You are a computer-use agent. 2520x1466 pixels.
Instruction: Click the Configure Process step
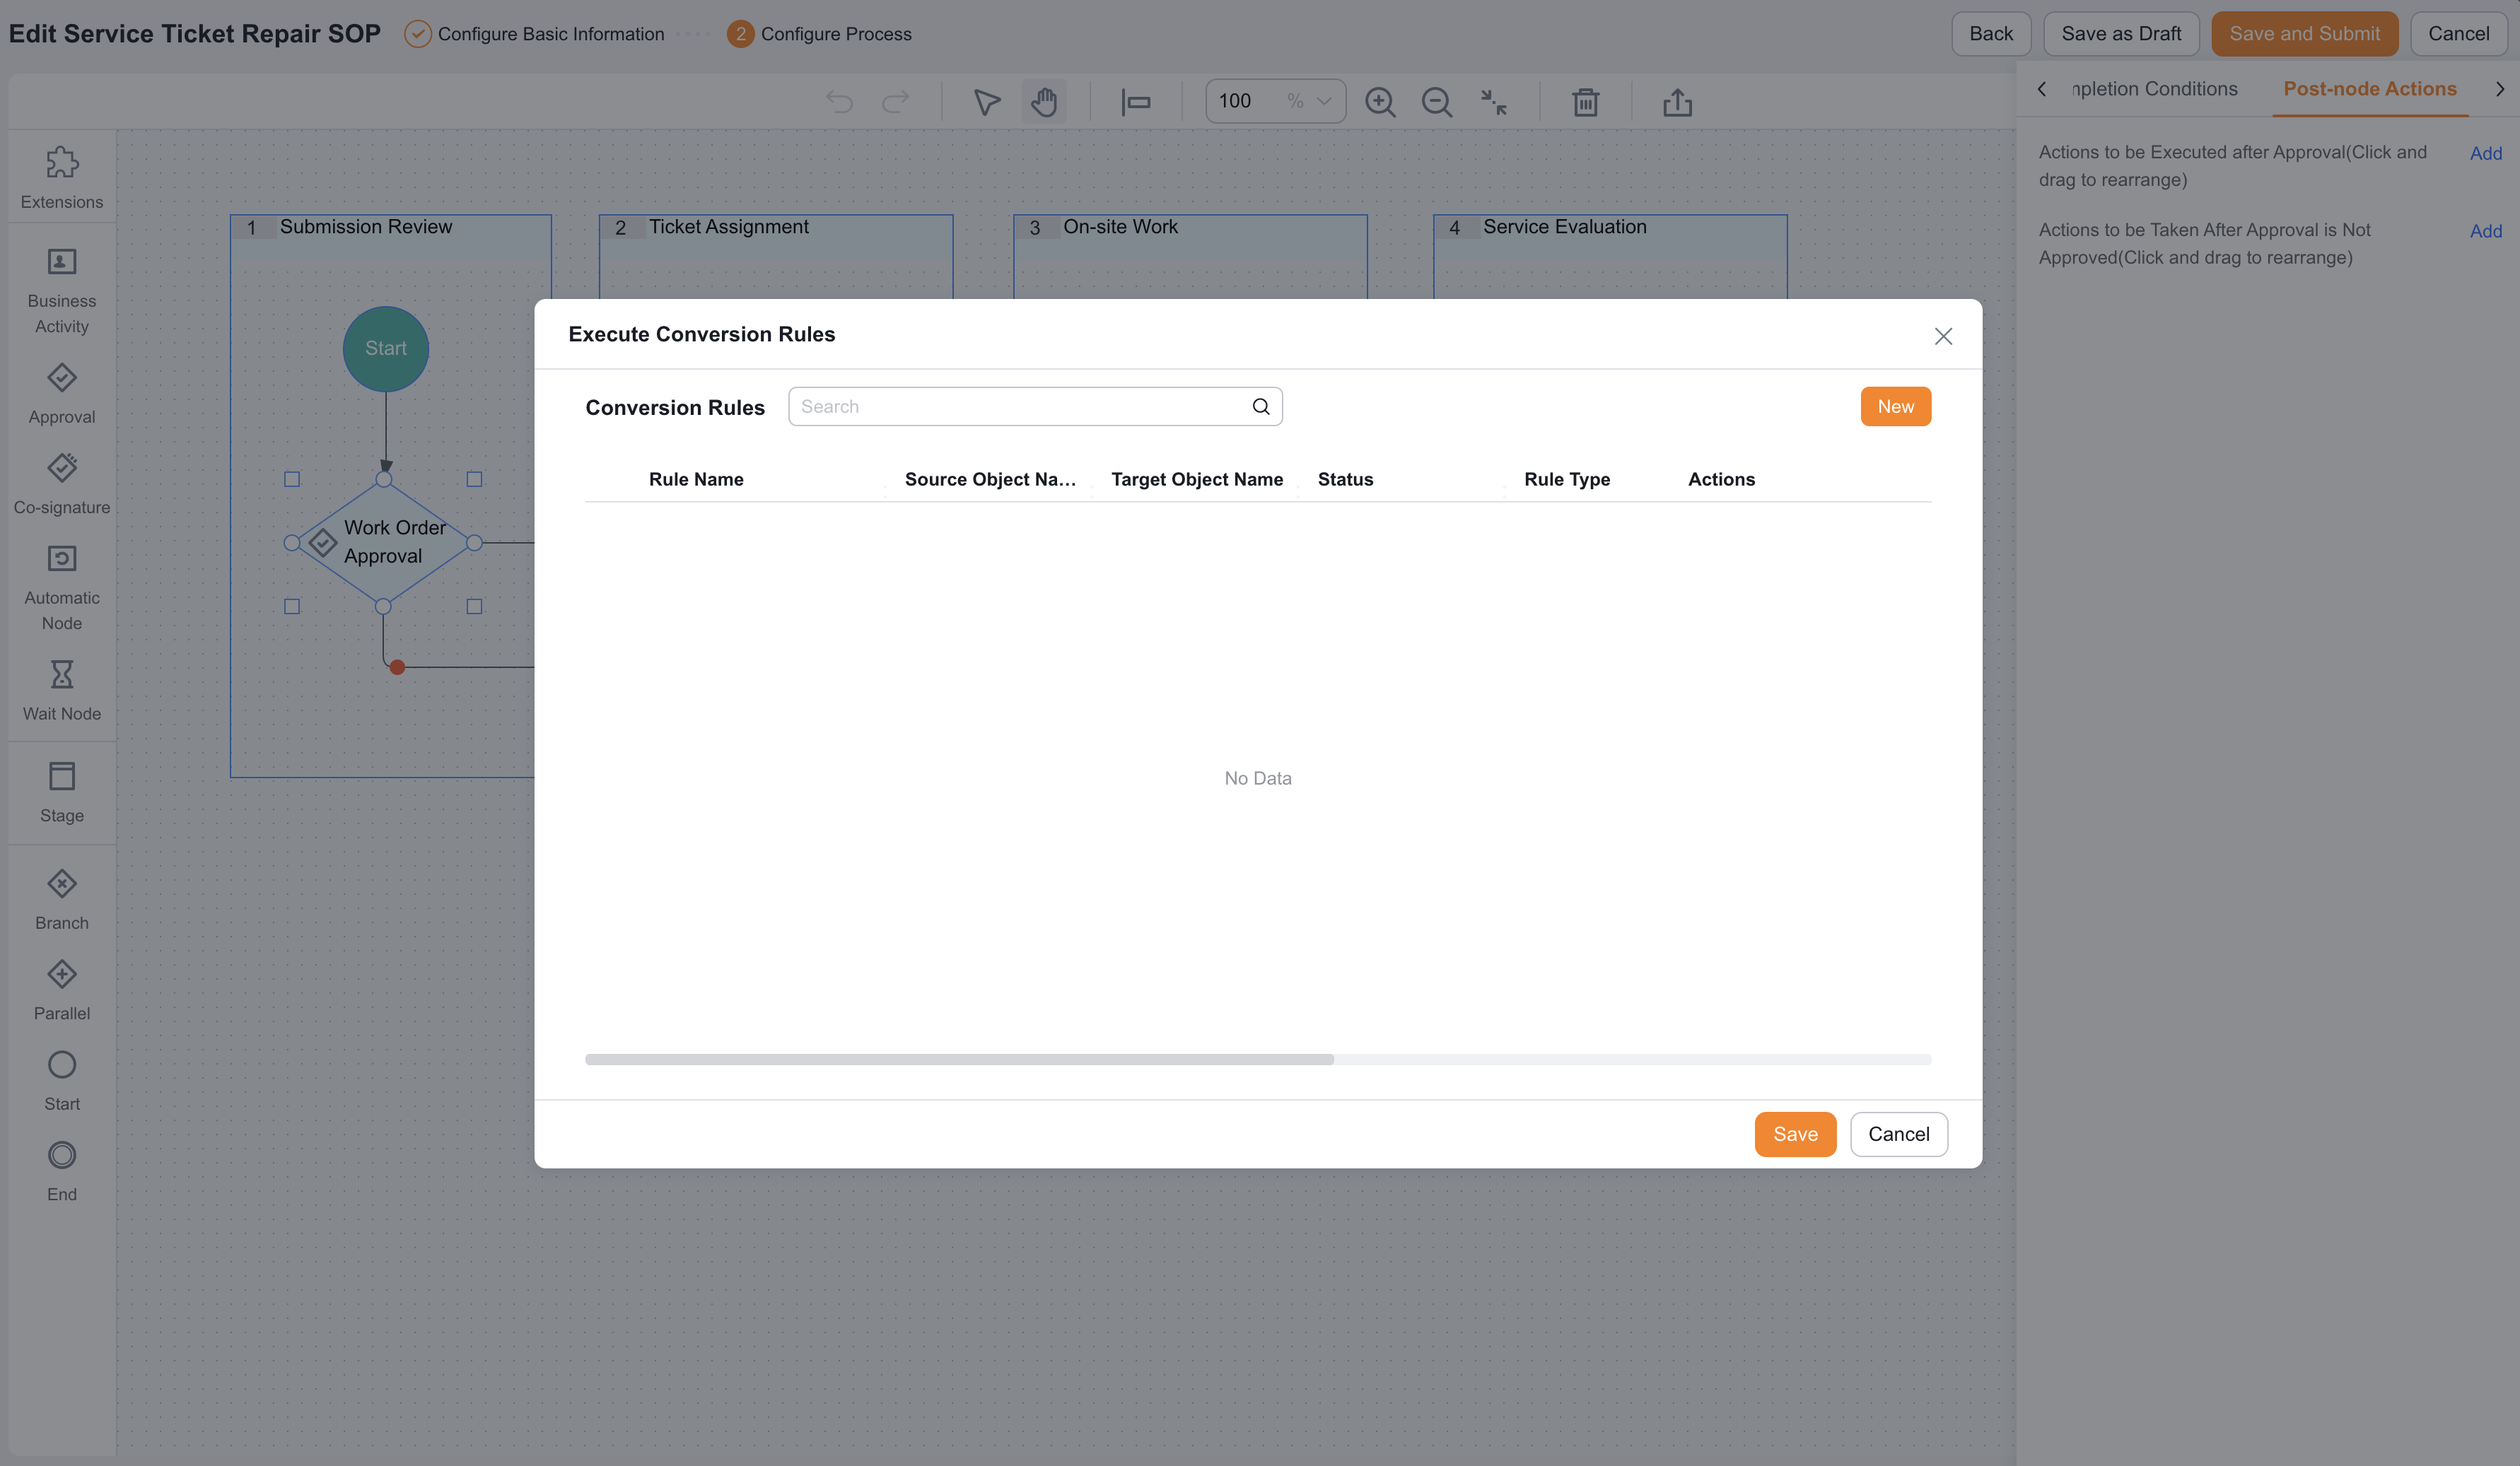click(x=820, y=34)
